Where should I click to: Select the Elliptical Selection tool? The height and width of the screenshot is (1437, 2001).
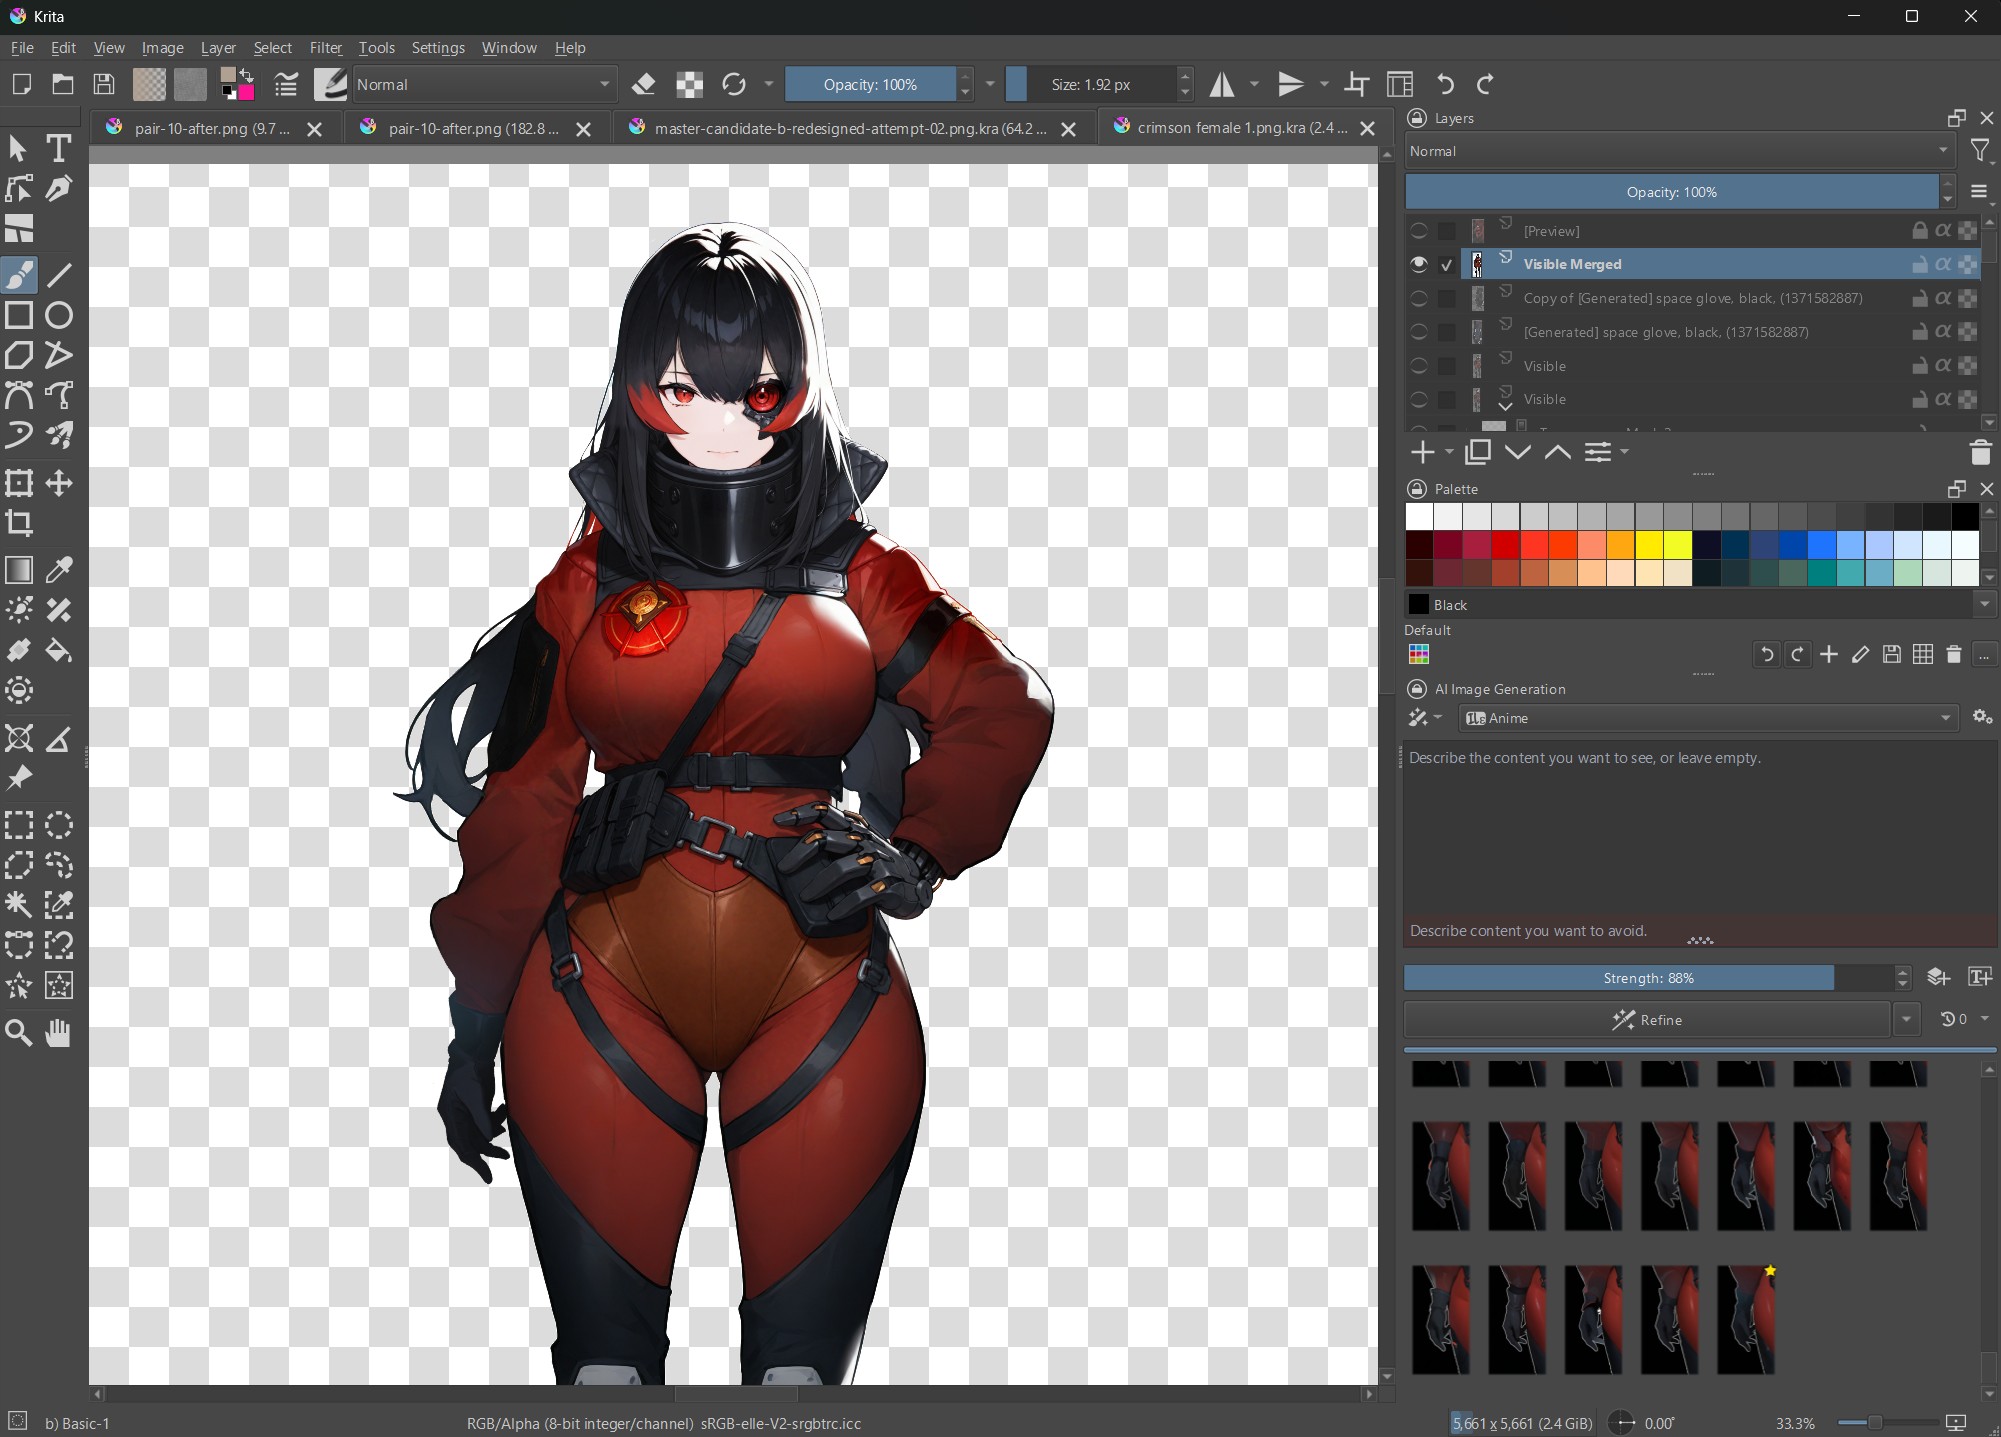59,825
